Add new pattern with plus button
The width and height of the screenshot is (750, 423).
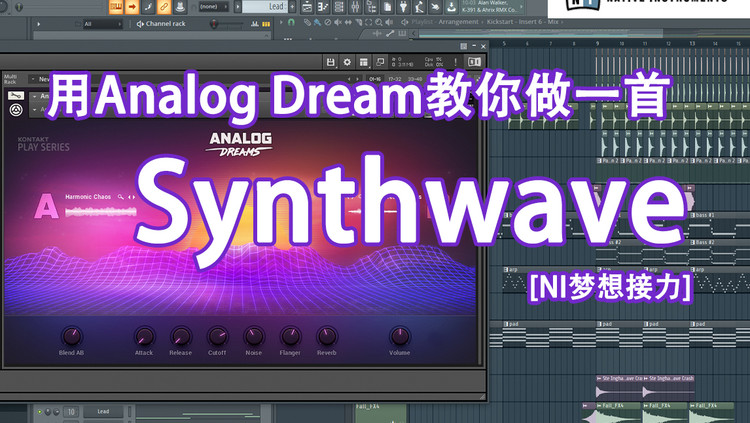point(292,7)
